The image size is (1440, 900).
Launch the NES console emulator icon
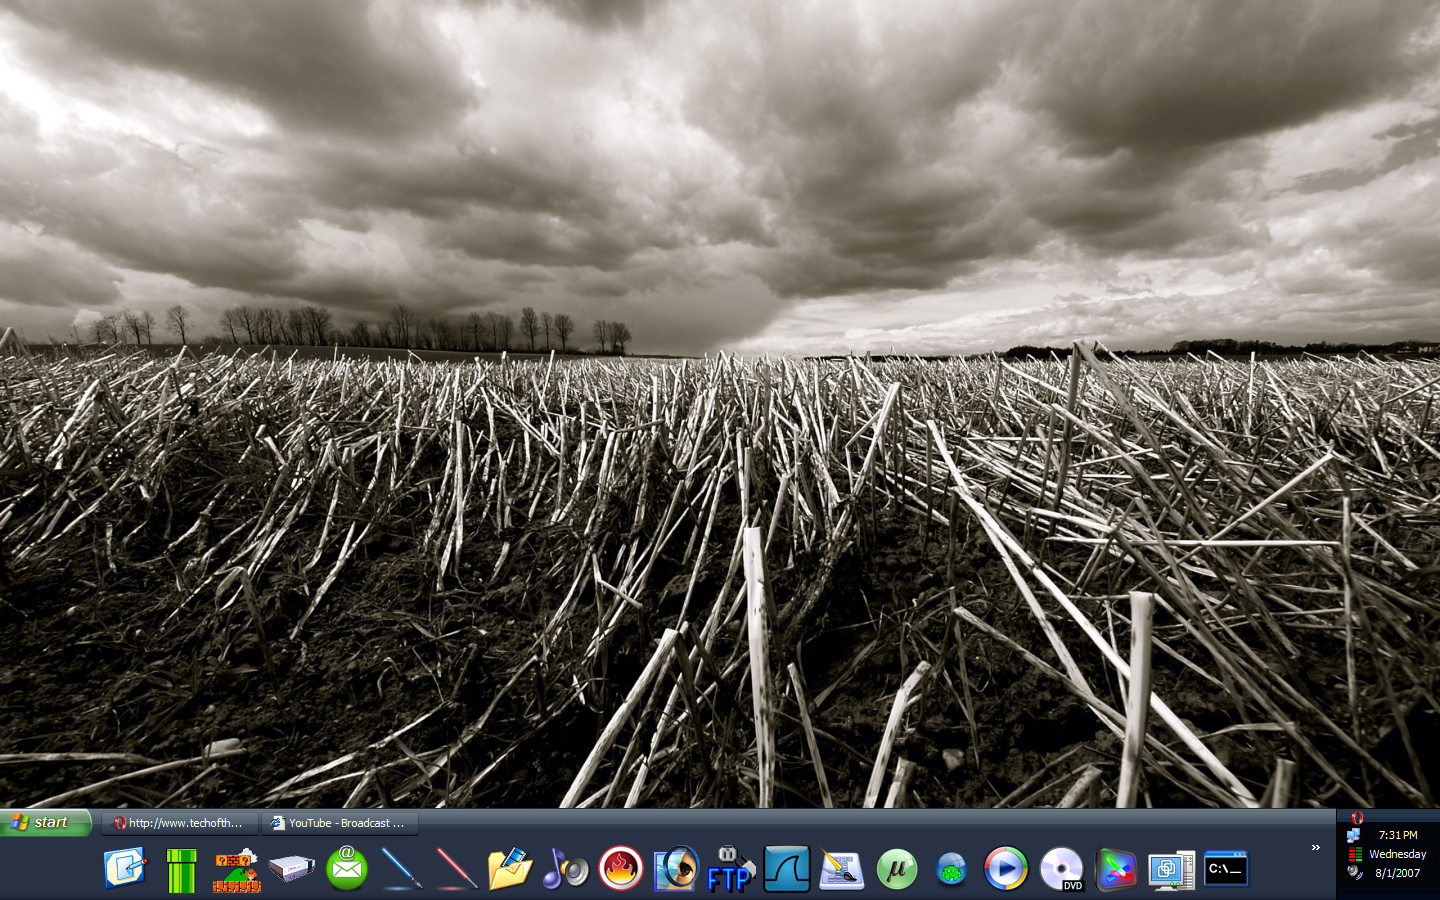tap(291, 869)
